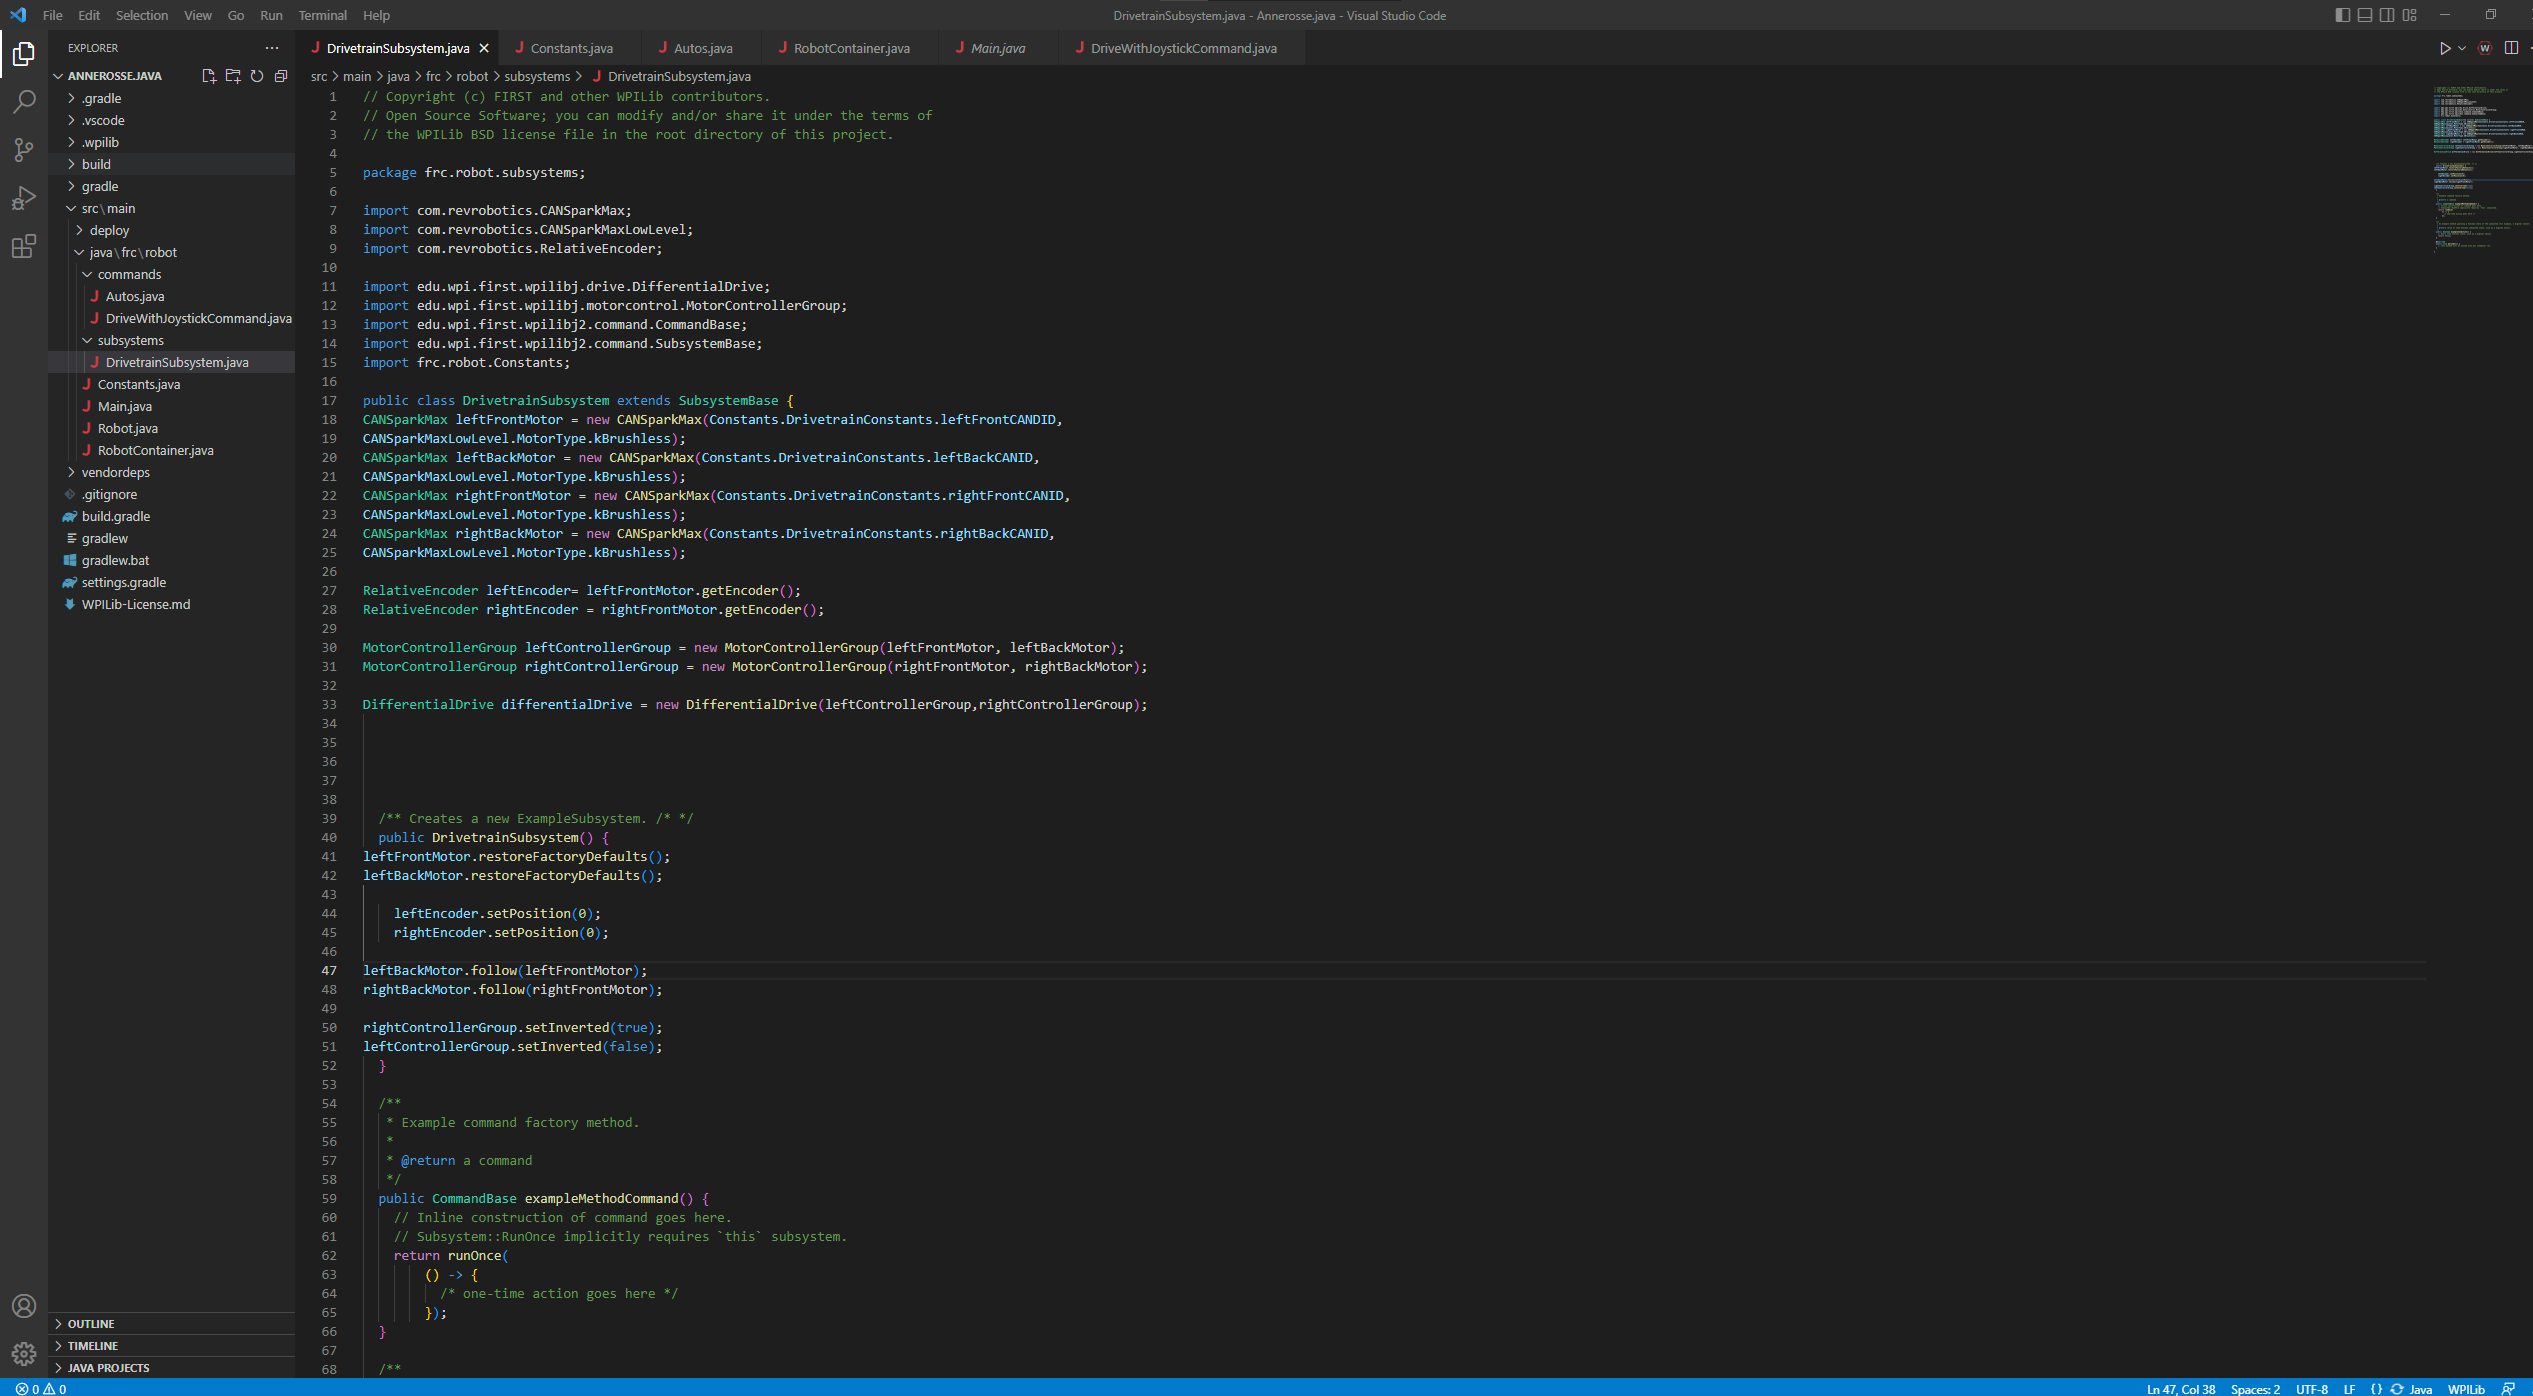This screenshot has height=1396, width=2533.
Task: Open the Terminal menu
Action: (x=322, y=15)
